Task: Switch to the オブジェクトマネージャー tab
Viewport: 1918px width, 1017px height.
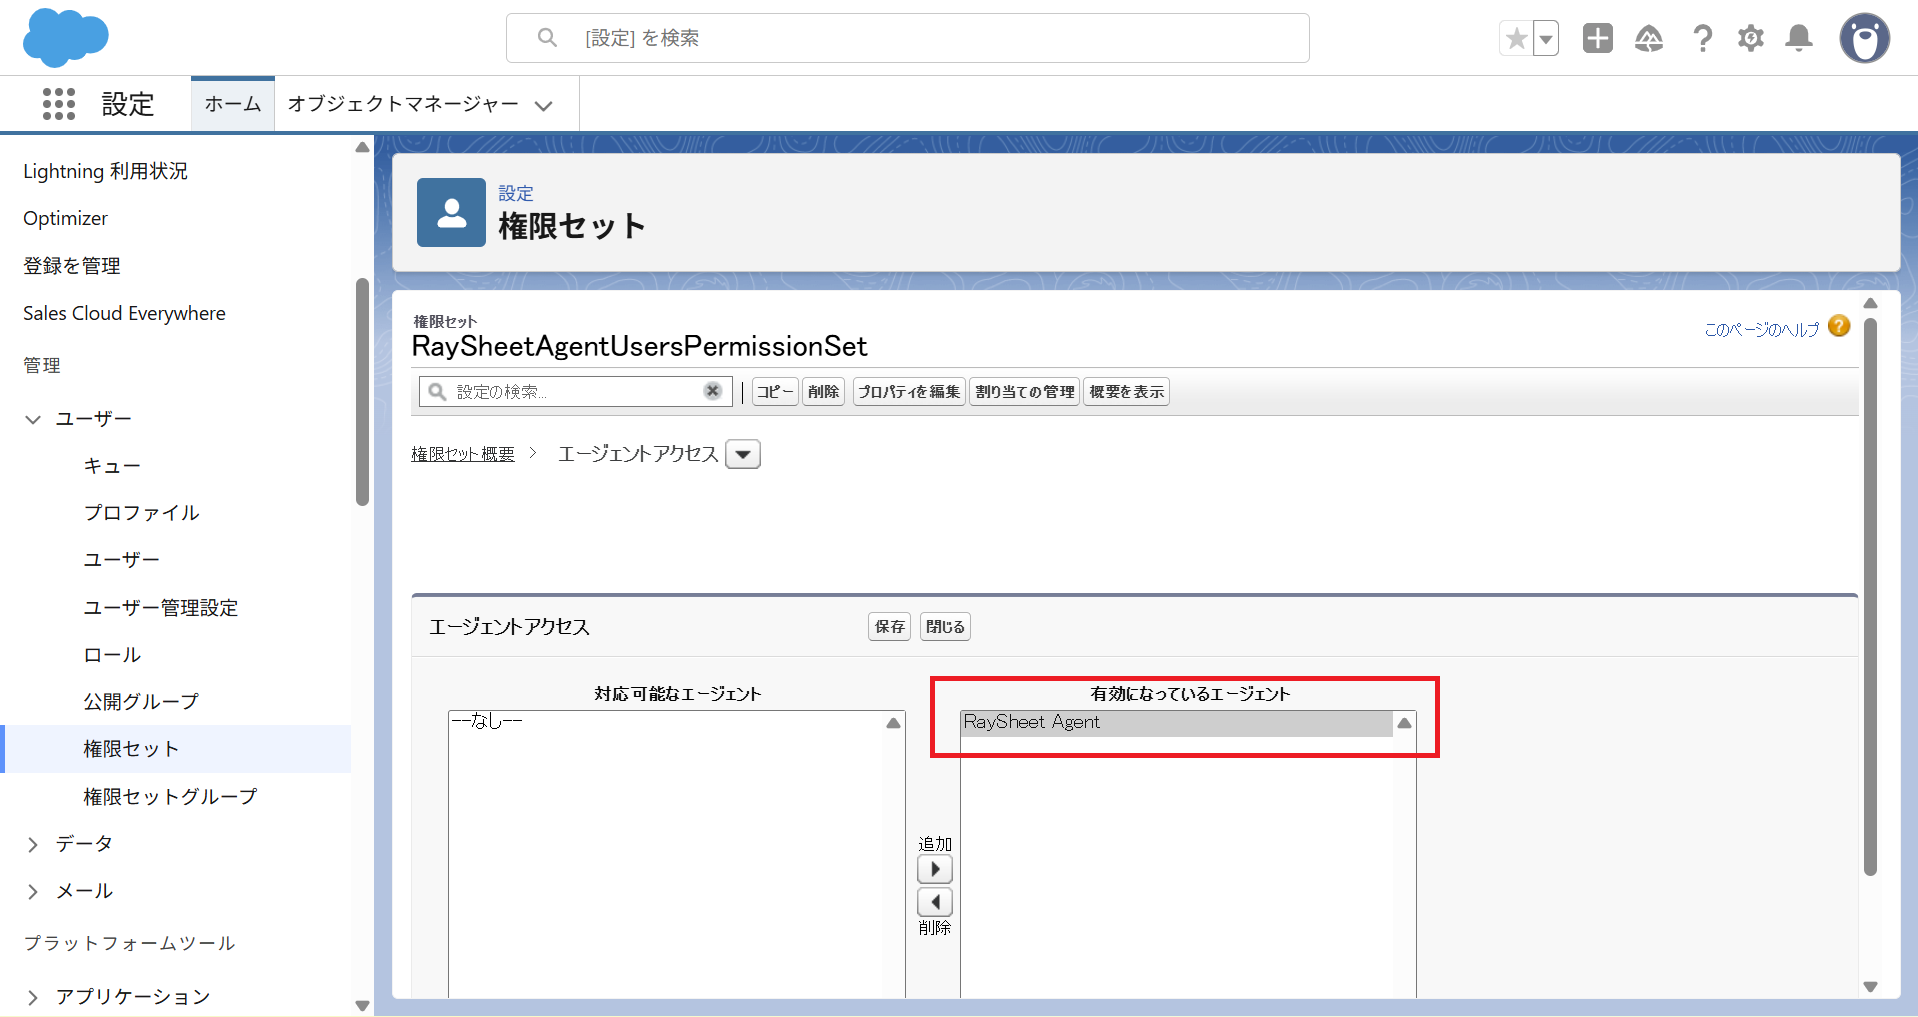Action: (x=403, y=104)
